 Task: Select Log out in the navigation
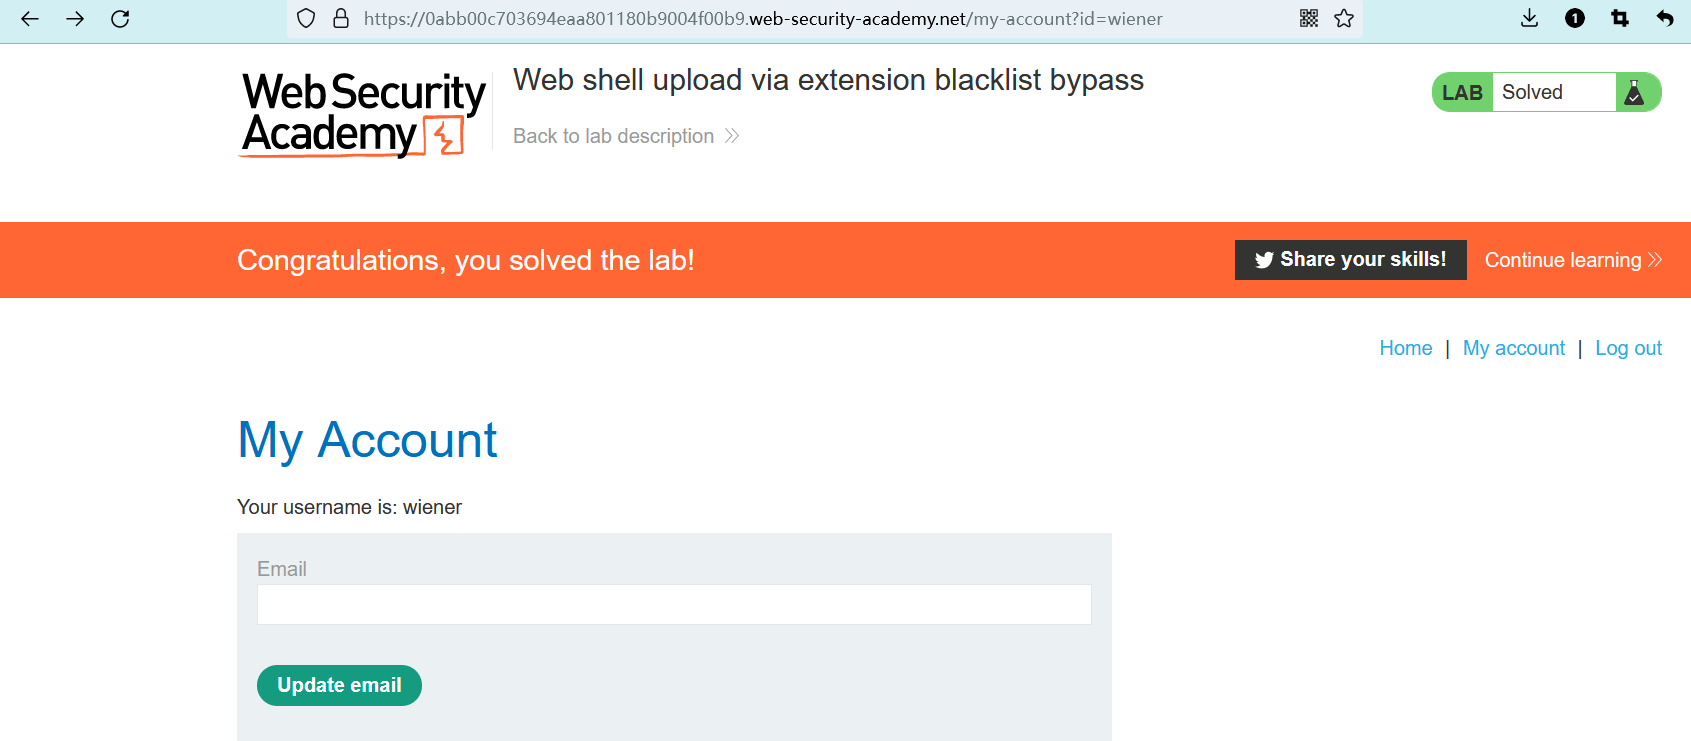pos(1628,348)
